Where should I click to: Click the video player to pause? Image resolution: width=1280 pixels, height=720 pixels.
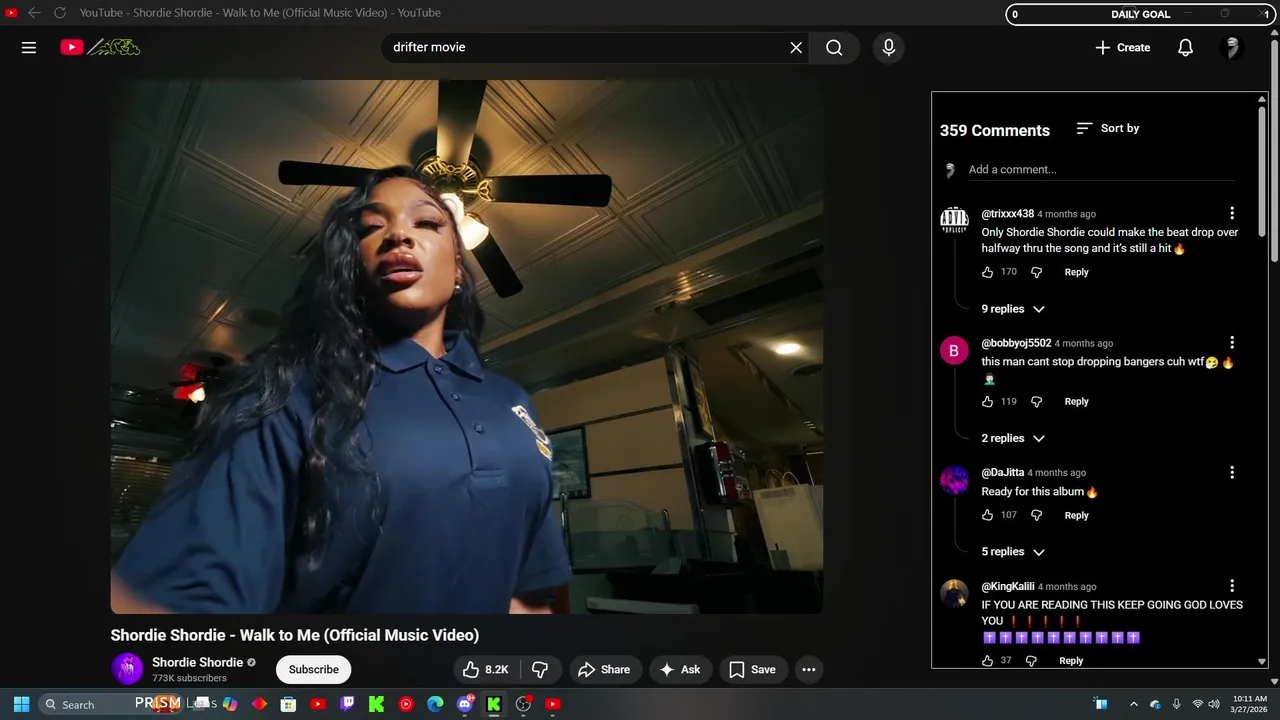pyautogui.click(x=467, y=347)
